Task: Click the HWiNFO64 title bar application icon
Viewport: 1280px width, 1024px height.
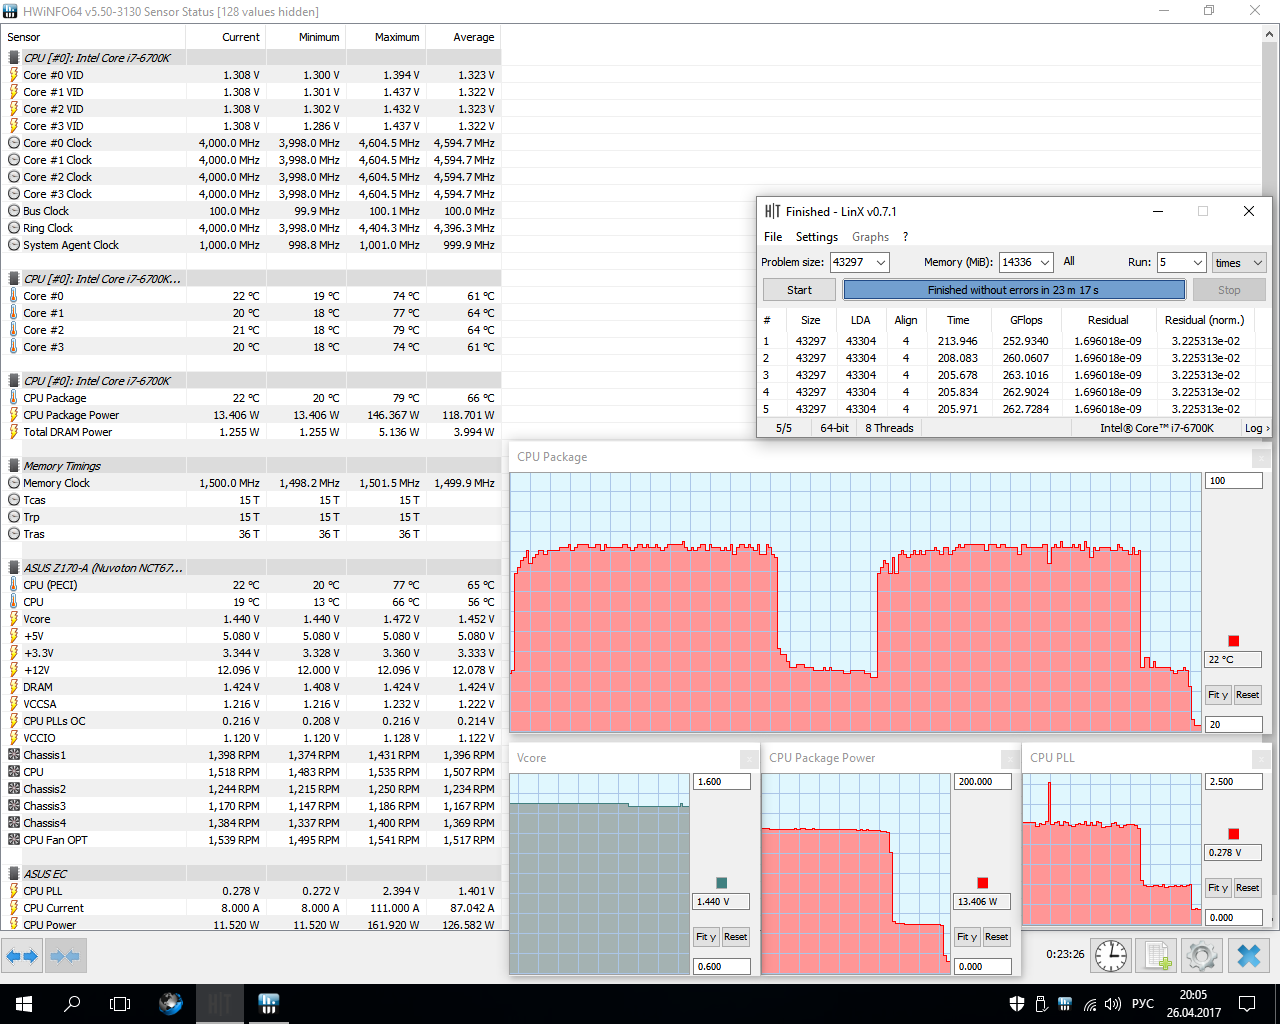Action: pyautogui.click(x=10, y=11)
